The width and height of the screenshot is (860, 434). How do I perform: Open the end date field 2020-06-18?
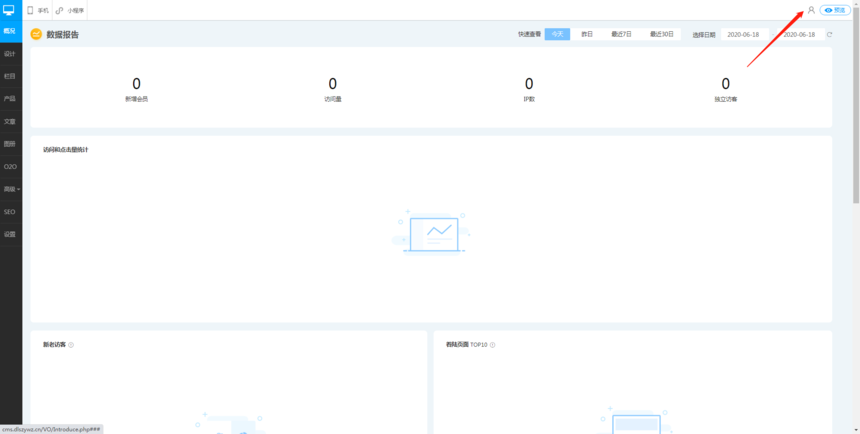[x=800, y=35]
